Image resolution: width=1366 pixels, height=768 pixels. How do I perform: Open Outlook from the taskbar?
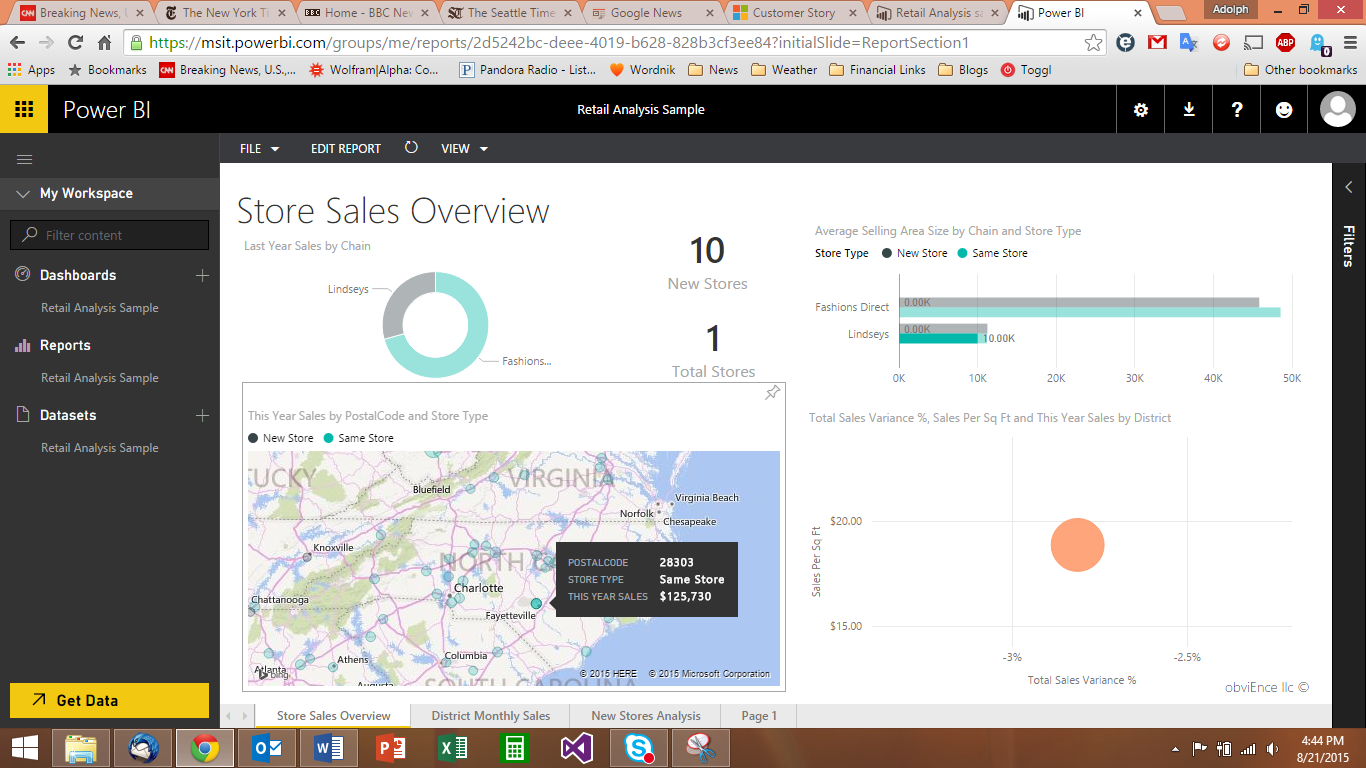pyautogui.click(x=267, y=748)
